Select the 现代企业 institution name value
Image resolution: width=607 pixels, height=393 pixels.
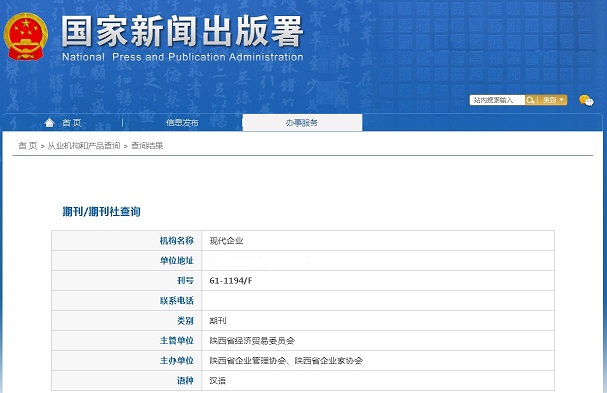226,241
